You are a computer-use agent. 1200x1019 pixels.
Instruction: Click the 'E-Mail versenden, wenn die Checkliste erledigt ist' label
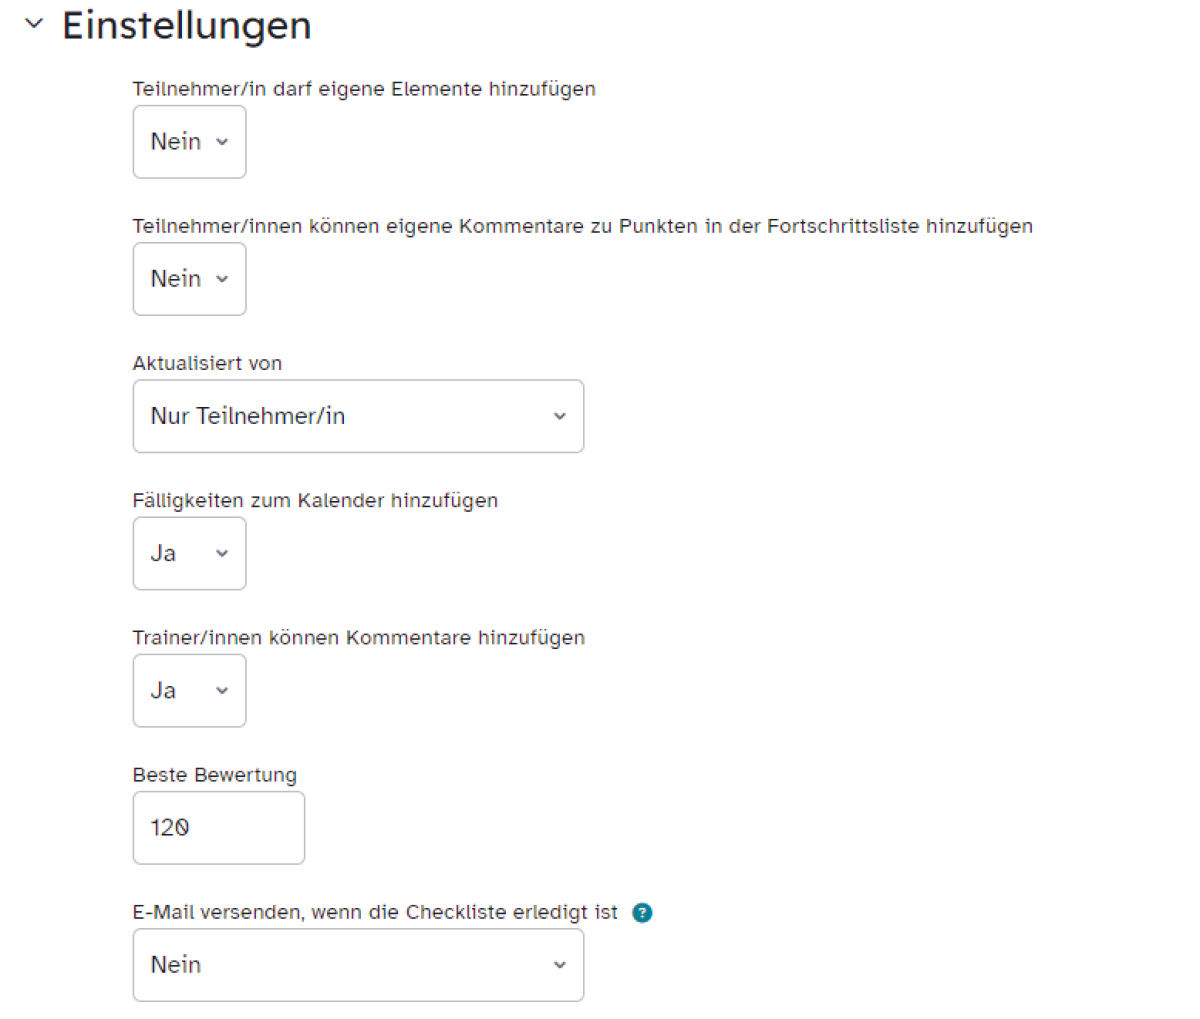click(x=376, y=912)
